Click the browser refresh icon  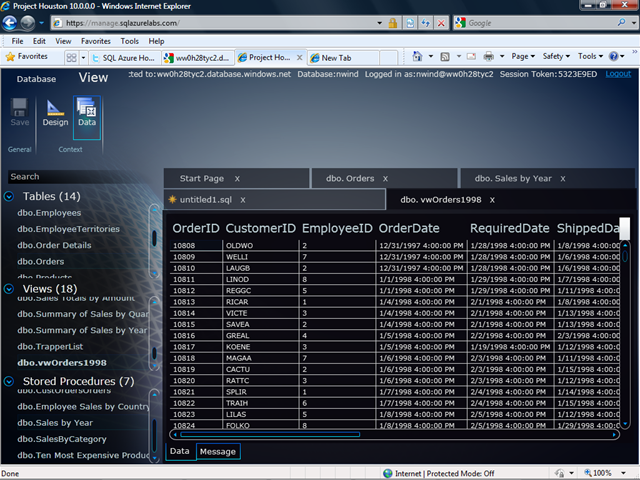[x=425, y=22]
